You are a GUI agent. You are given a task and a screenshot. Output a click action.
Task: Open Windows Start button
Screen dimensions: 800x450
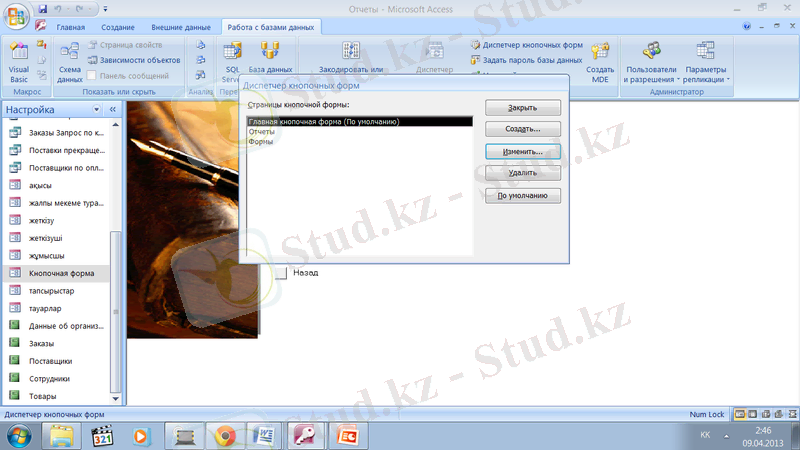coord(18,436)
